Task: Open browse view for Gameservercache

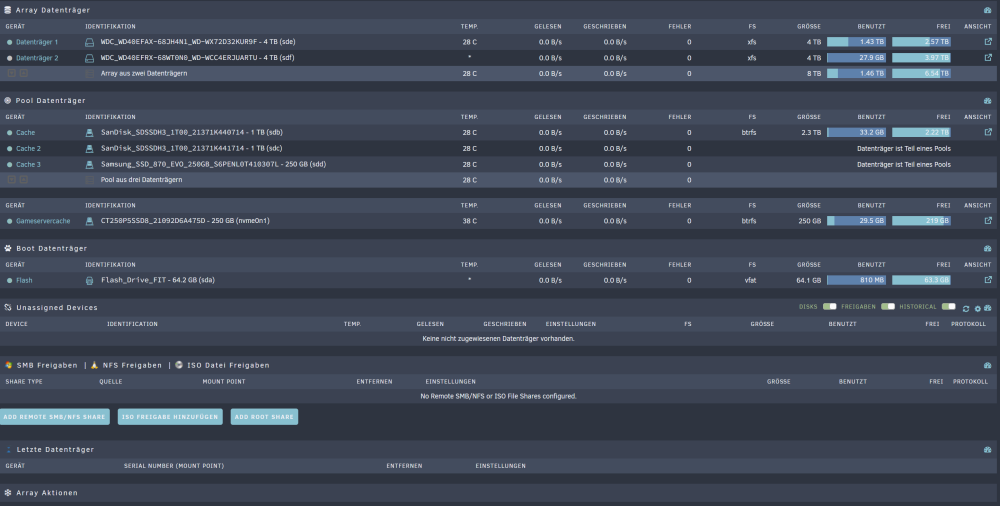Action: [x=988, y=221]
